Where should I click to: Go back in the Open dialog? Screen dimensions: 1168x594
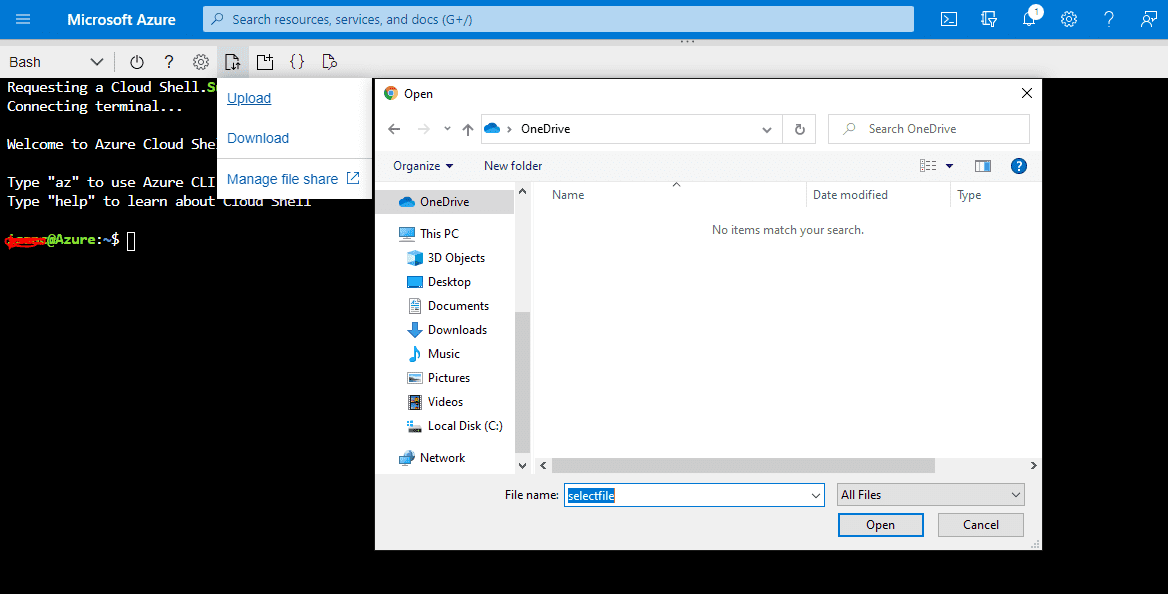point(394,129)
